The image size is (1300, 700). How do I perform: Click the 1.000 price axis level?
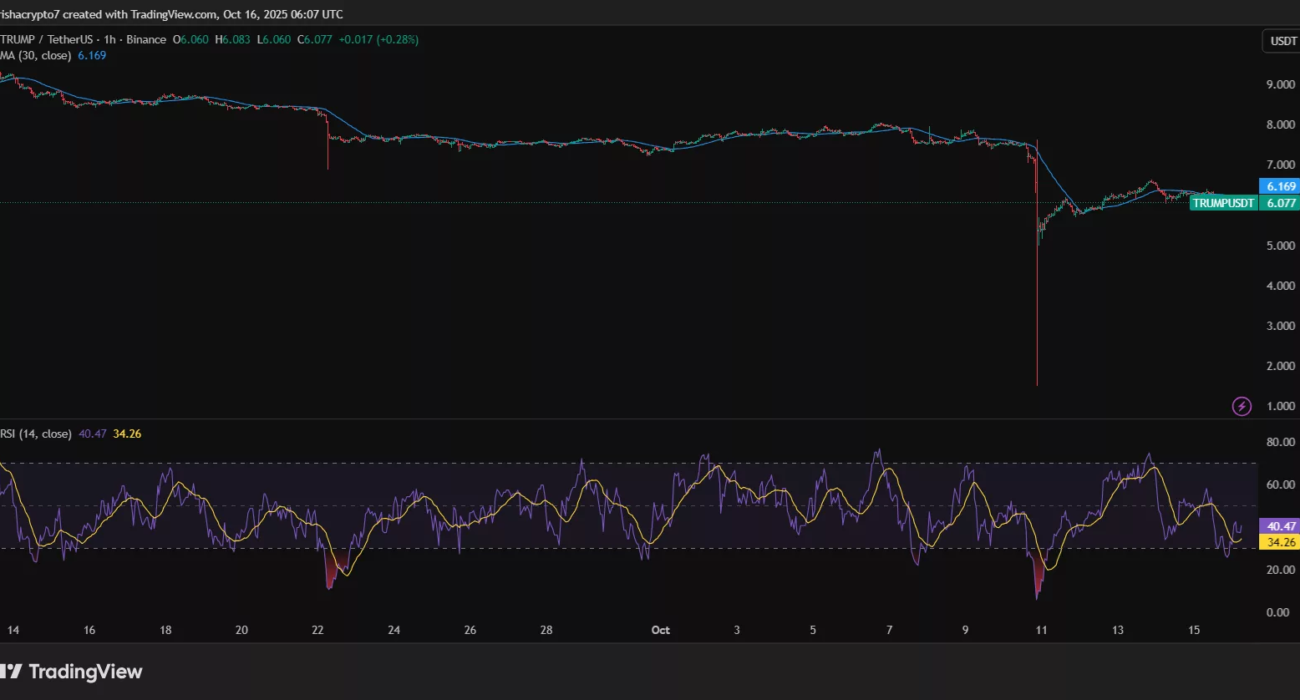pos(1280,406)
